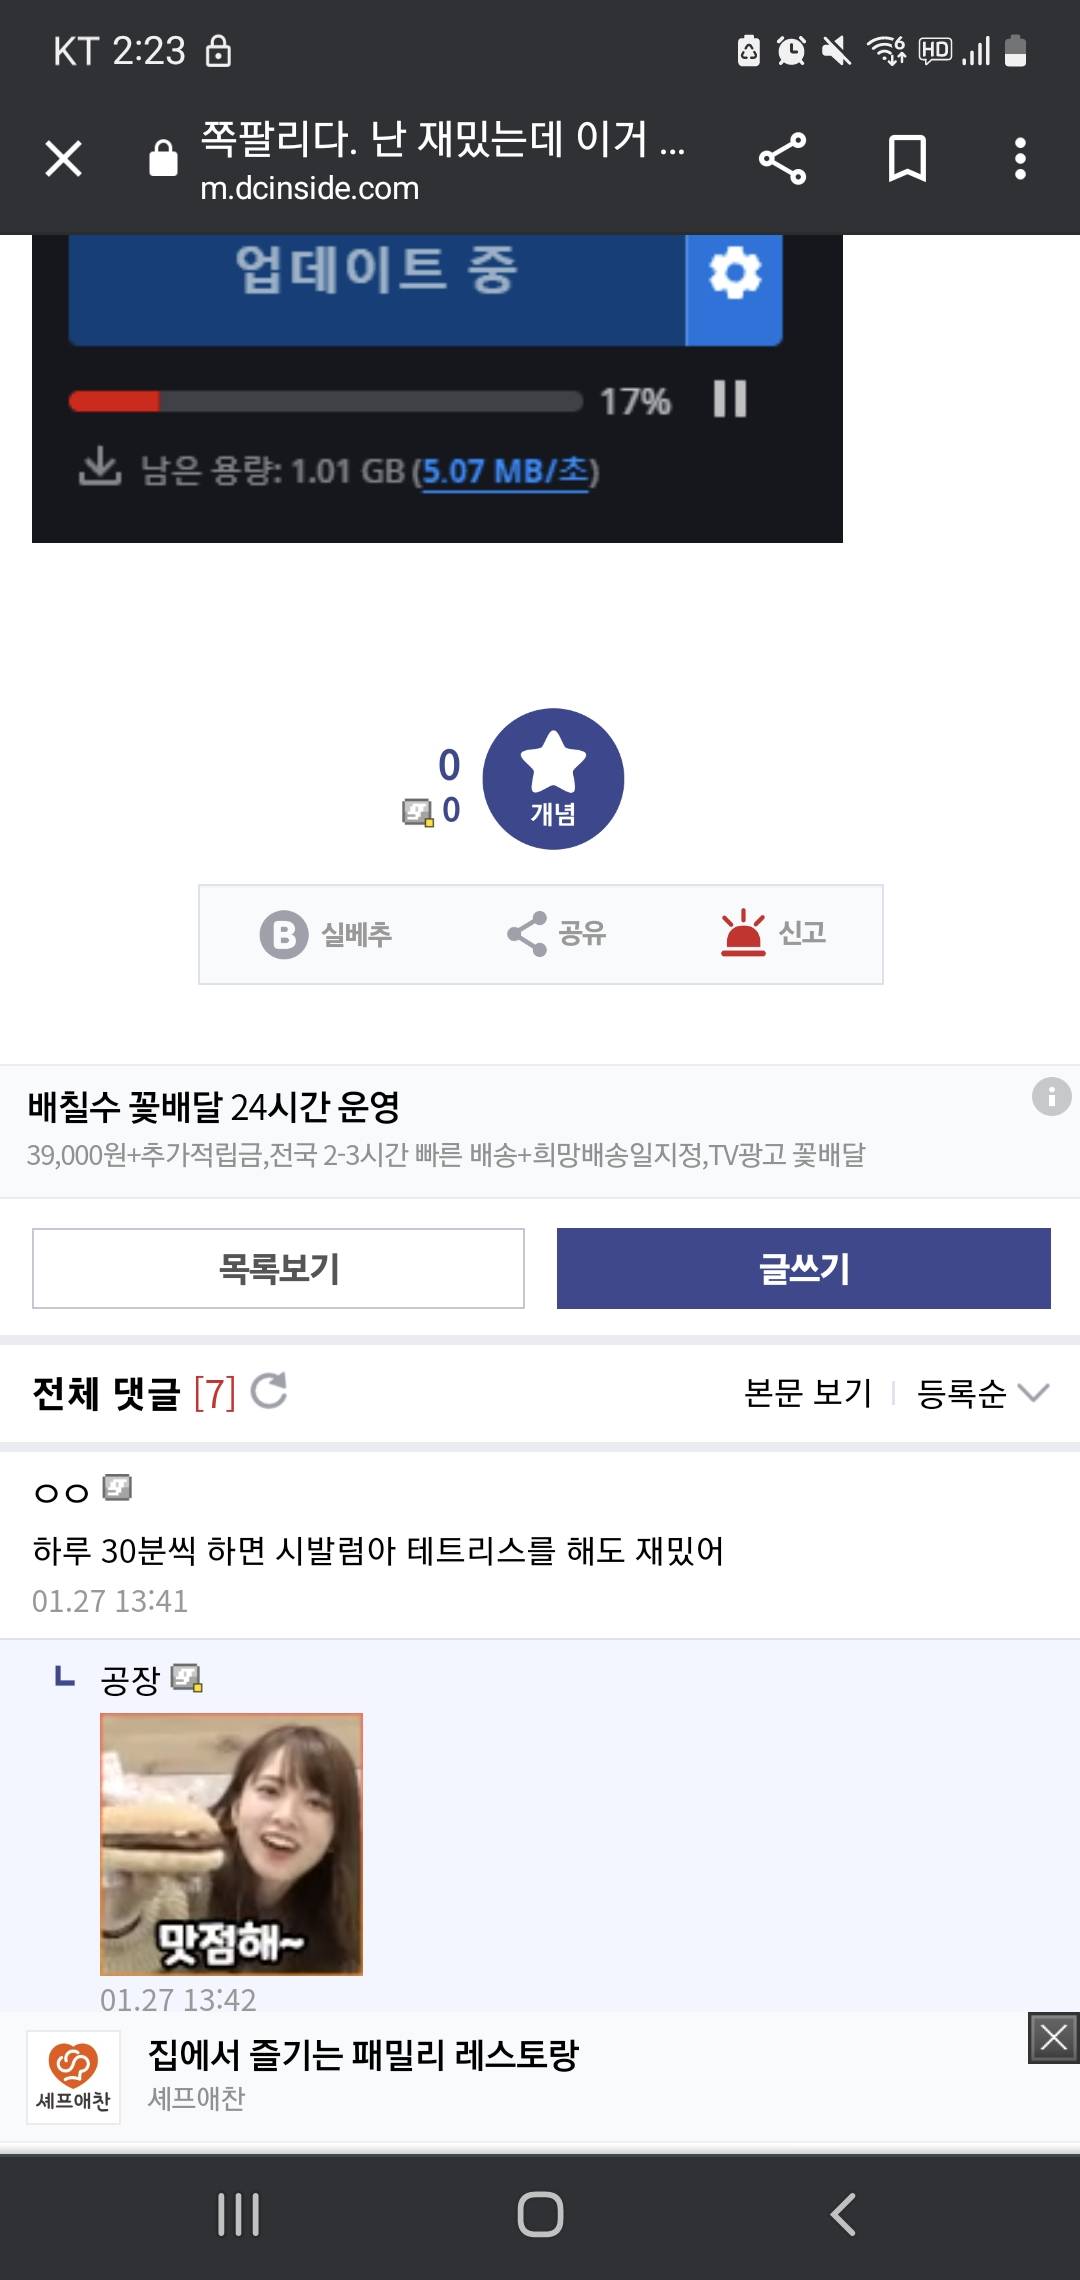Viewport: 1080px width, 2280px height.
Task: Open the 배칠수 꽃배달 ad link
Action: pyautogui.click(x=214, y=1107)
